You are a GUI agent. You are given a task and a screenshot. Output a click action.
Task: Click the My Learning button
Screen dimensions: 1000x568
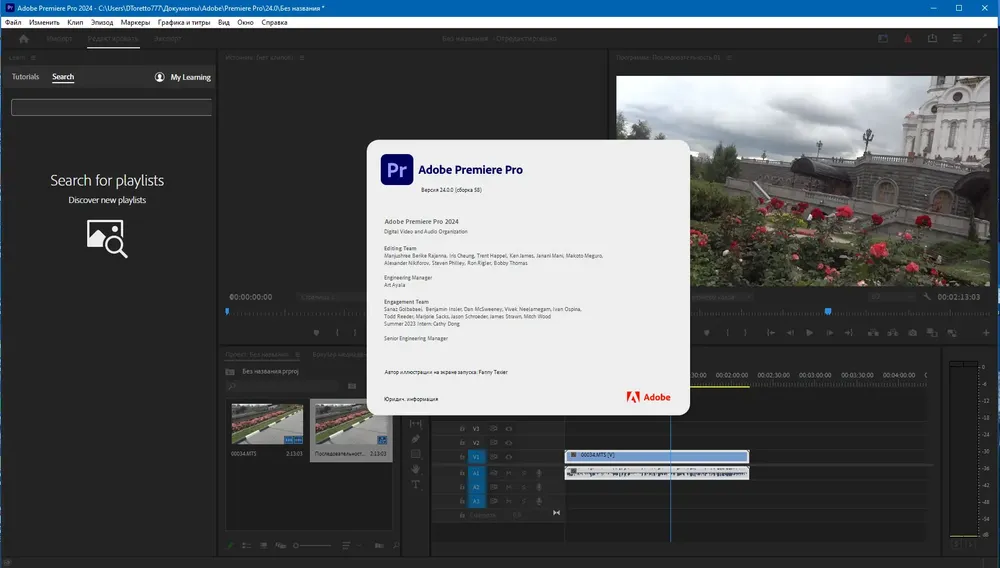pos(182,77)
